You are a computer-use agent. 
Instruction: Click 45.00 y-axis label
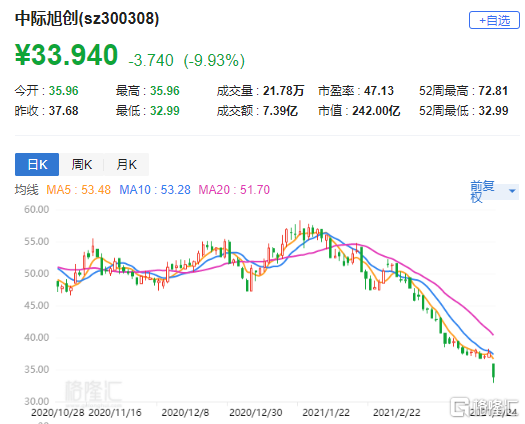click(x=36, y=305)
